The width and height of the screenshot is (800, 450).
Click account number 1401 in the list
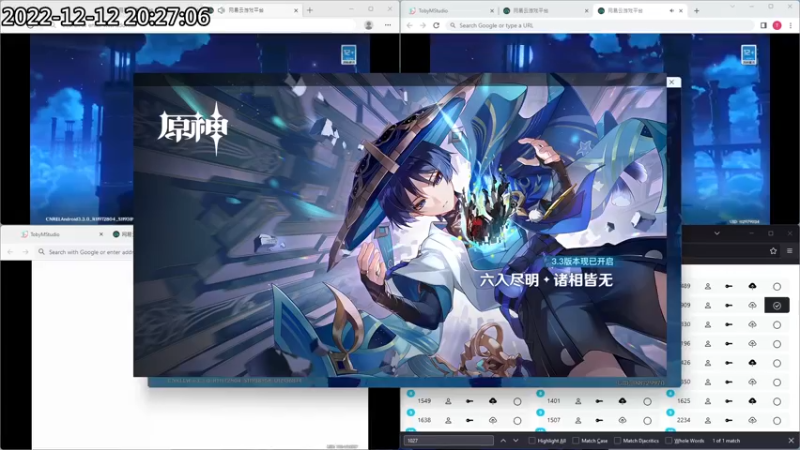554,401
